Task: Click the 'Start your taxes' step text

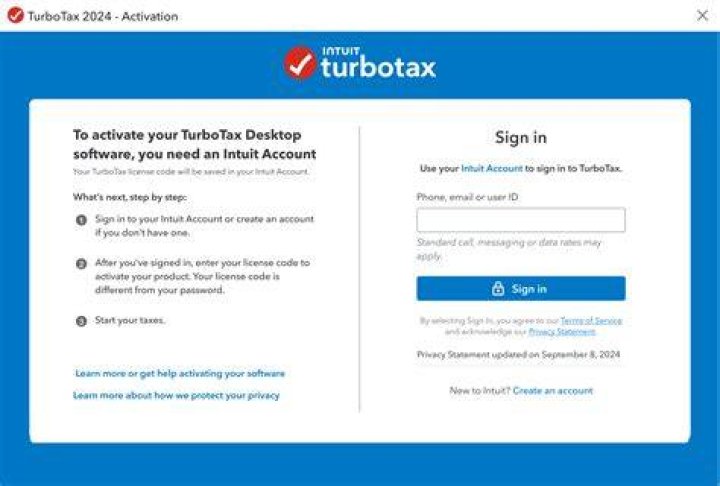Action: [130, 320]
